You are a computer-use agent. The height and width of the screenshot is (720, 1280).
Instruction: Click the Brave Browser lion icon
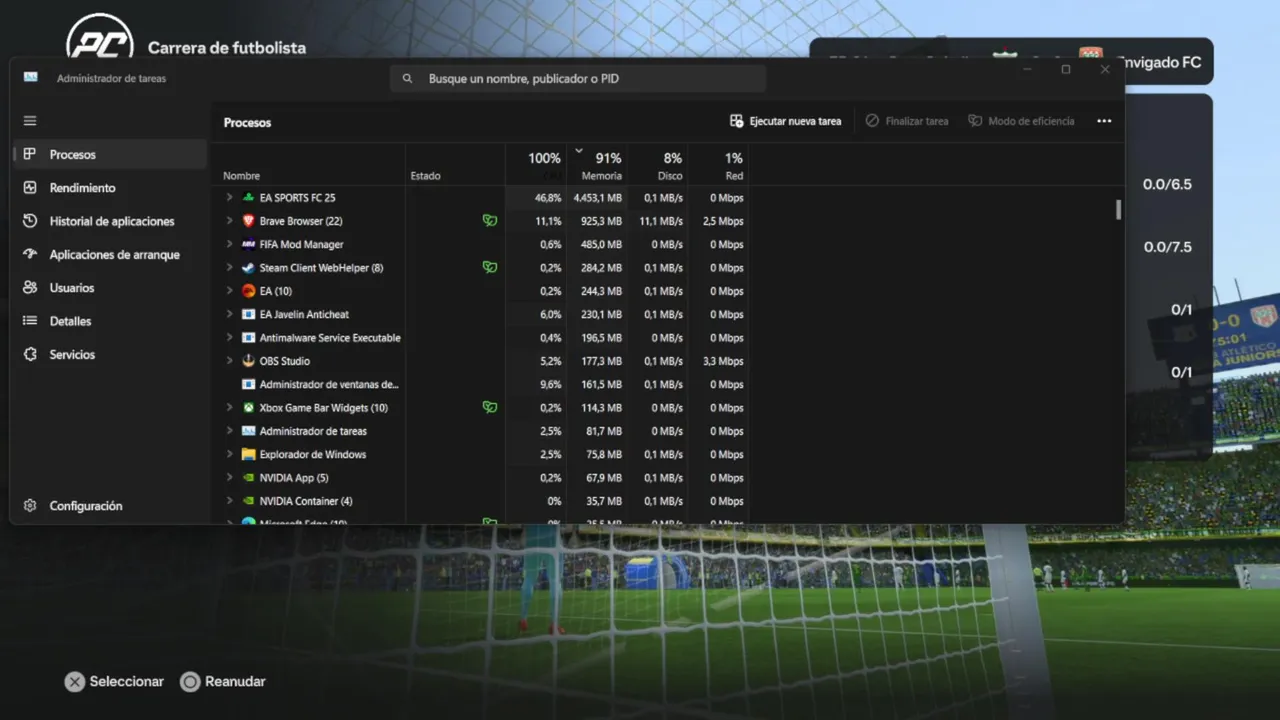point(248,221)
